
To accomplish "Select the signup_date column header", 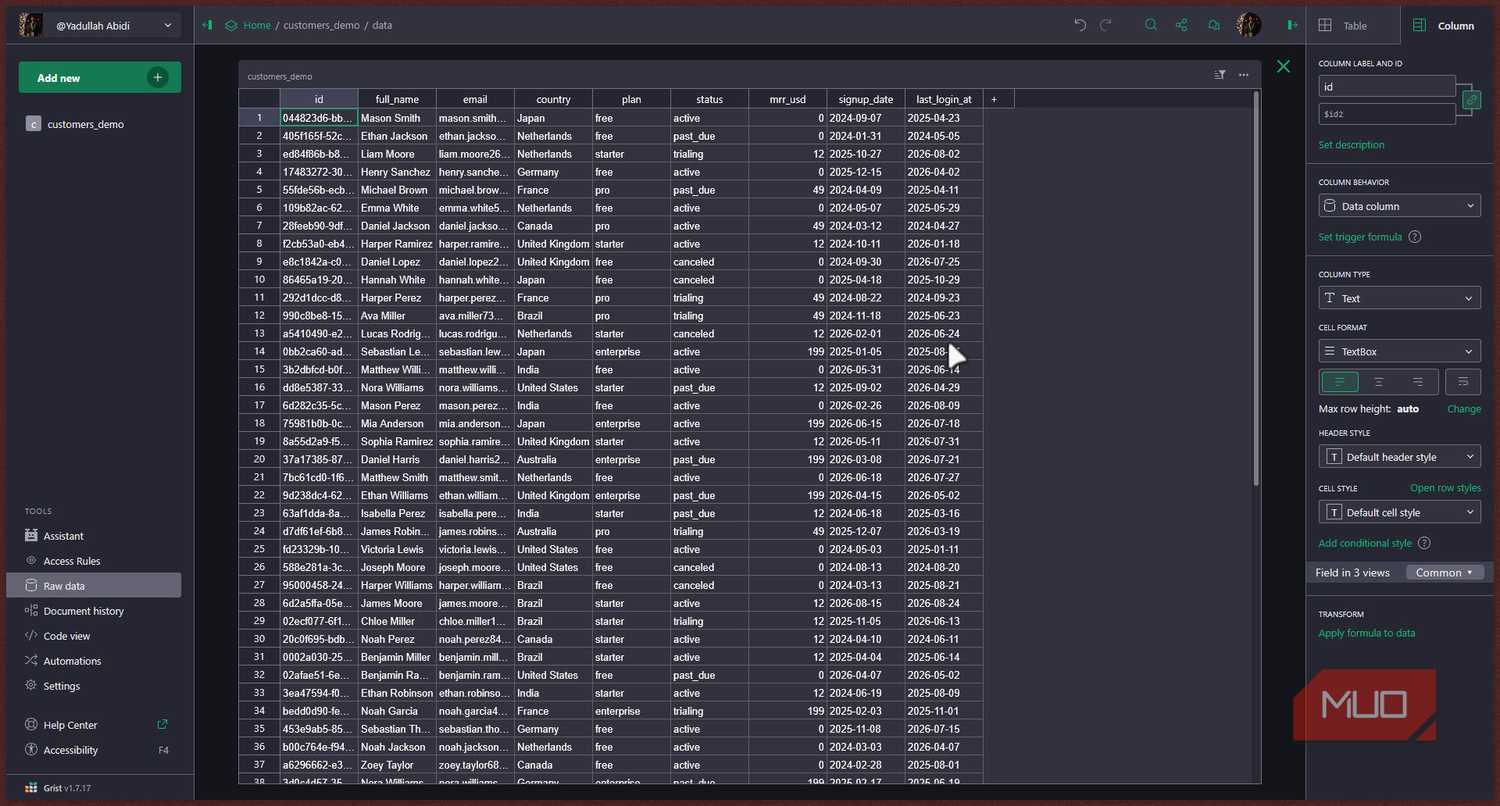I will (866, 99).
